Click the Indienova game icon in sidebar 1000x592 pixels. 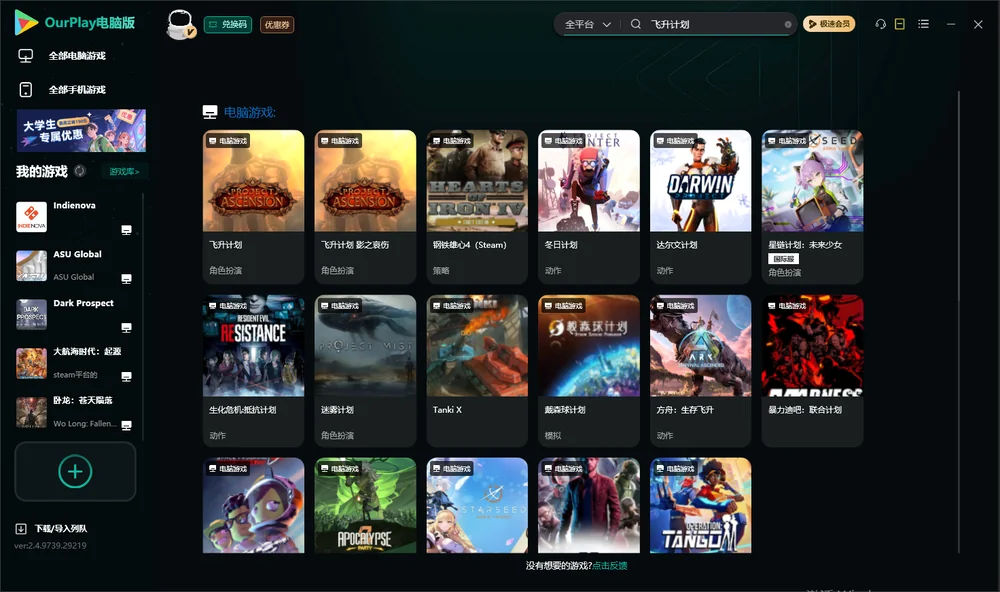click(x=31, y=217)
